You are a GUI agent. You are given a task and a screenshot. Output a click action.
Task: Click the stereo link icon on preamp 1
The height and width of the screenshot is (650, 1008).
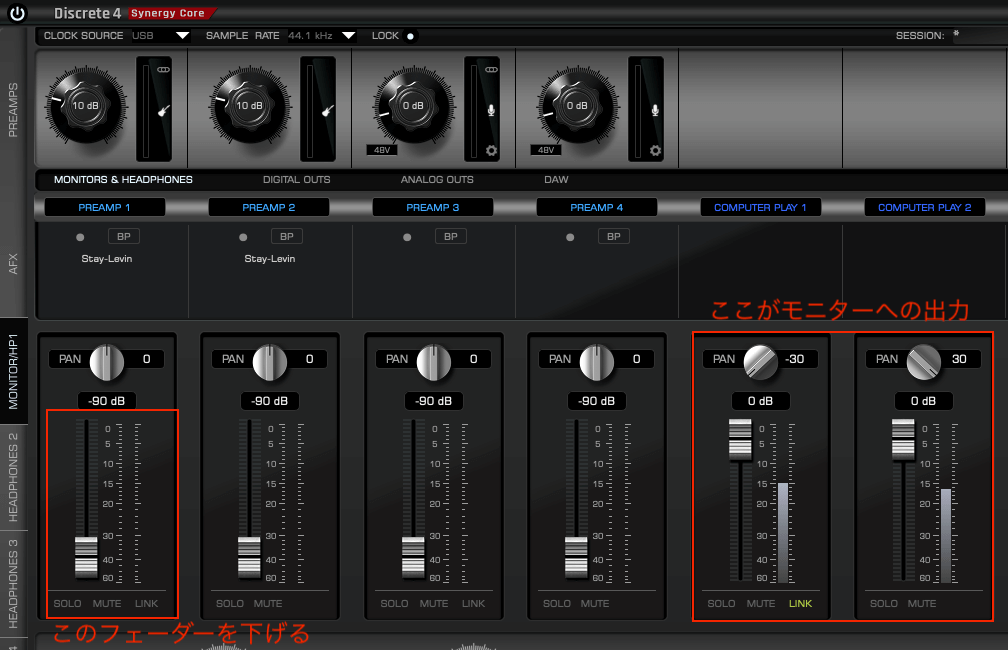pyautogui.click(x=163, y=69)
